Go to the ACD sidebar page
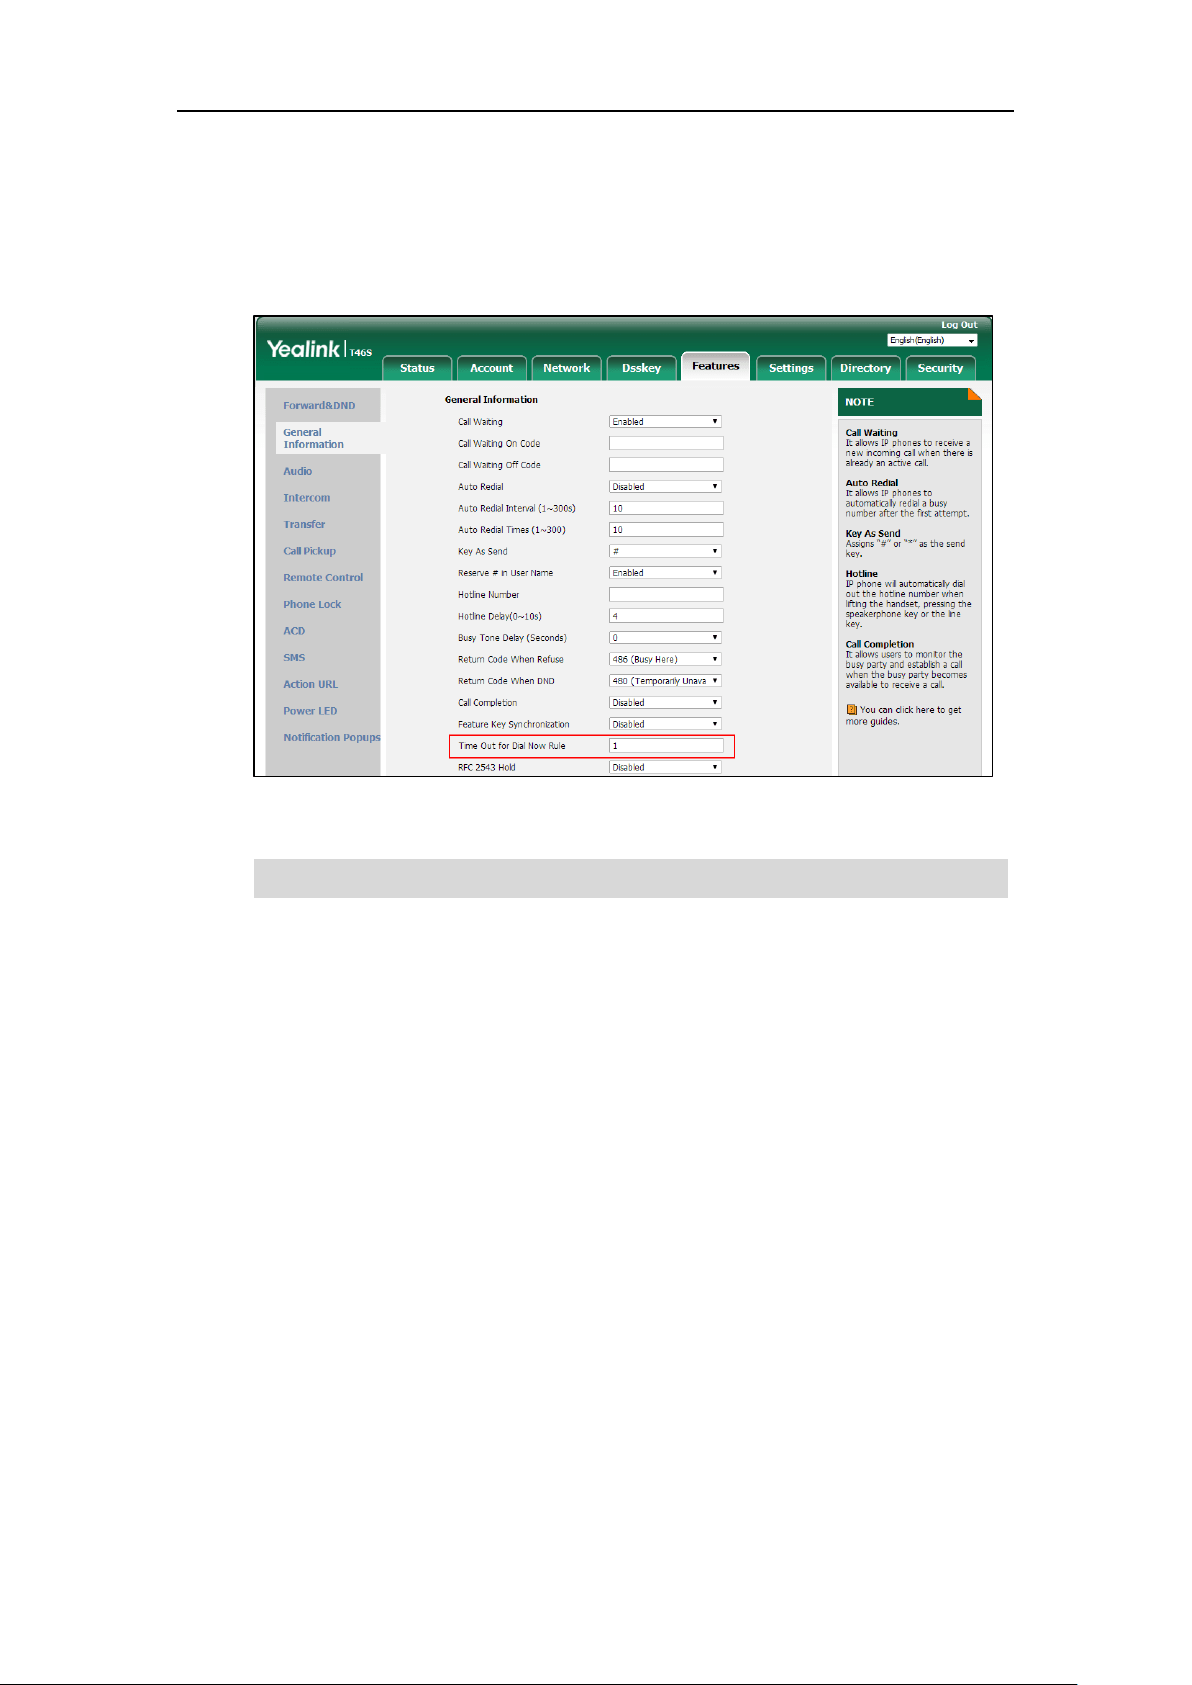1192x1685 pixels. pyautogui.click(x=294, y=631)
